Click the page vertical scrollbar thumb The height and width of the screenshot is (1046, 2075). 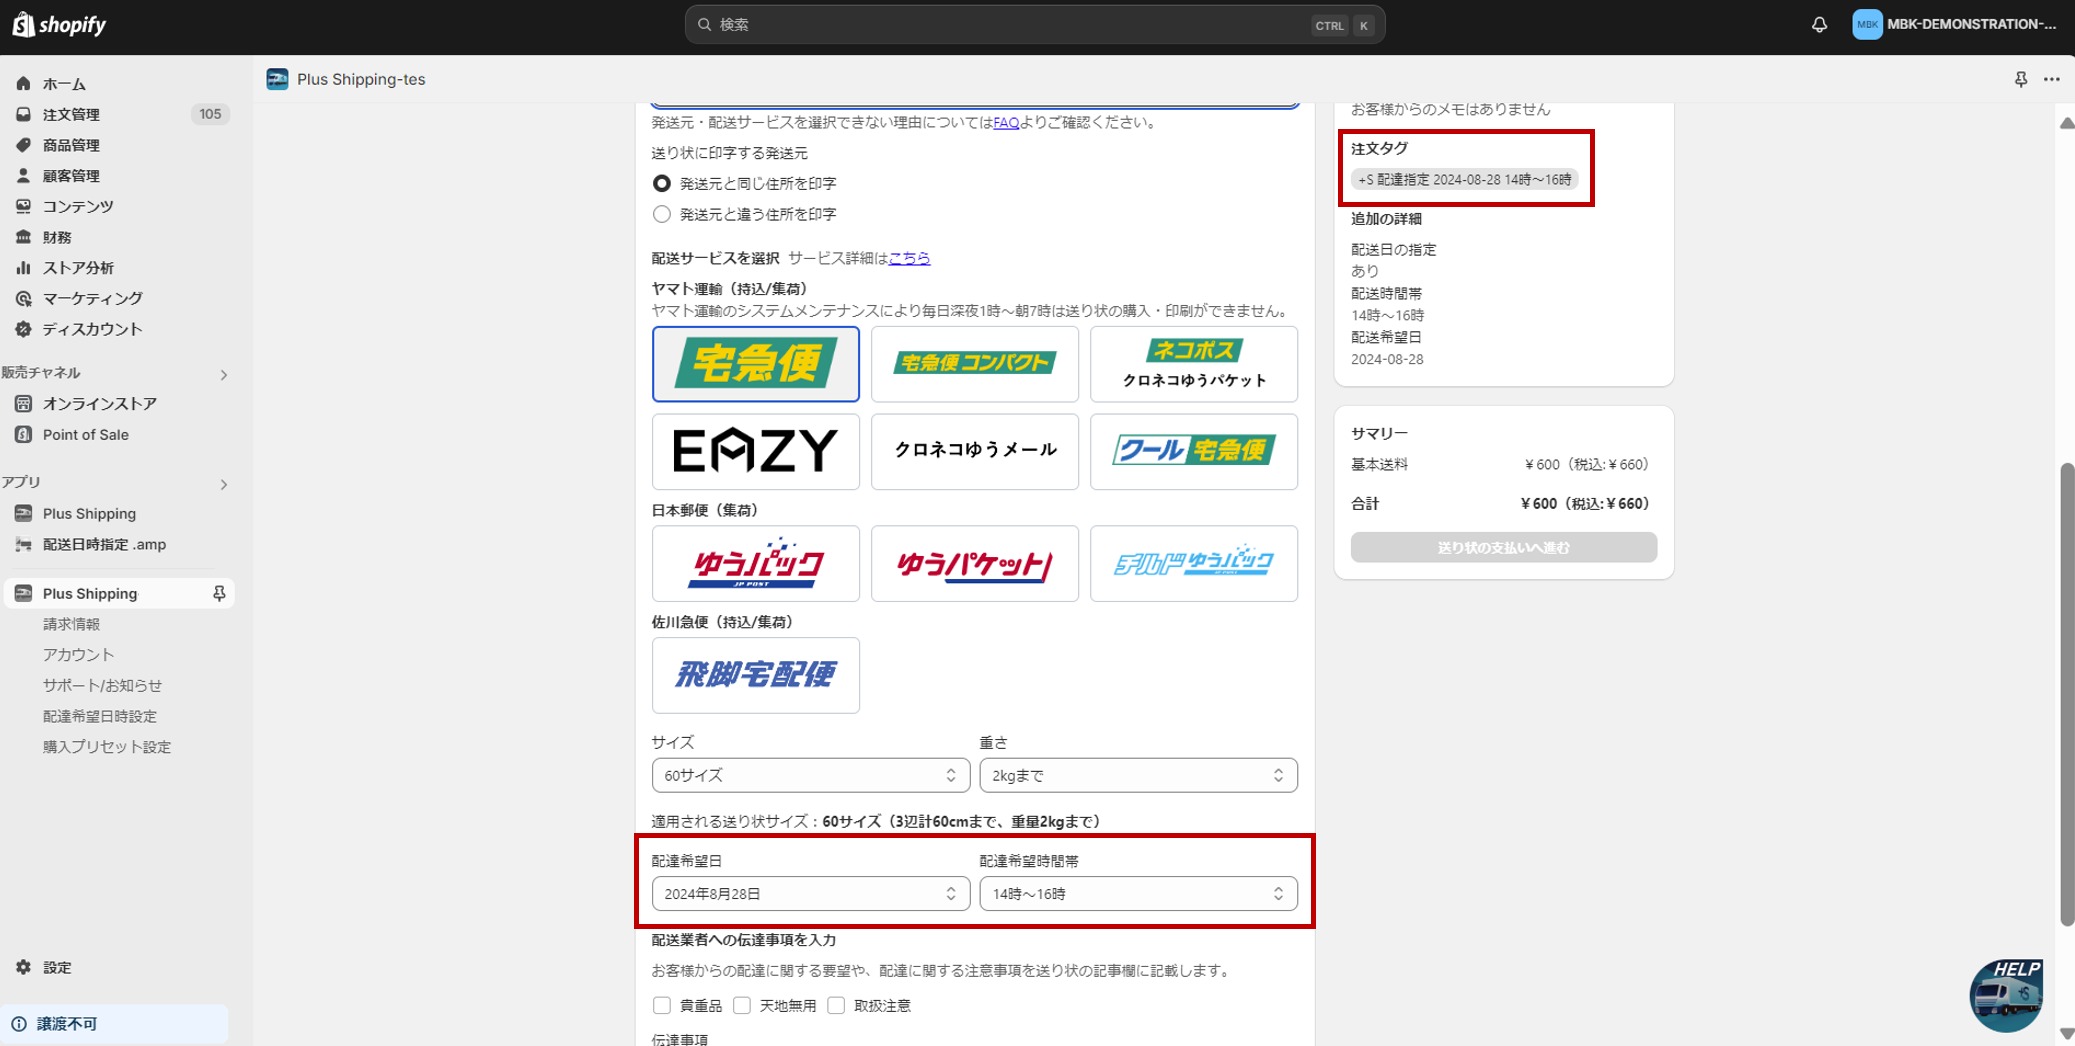click(2067, 695)
